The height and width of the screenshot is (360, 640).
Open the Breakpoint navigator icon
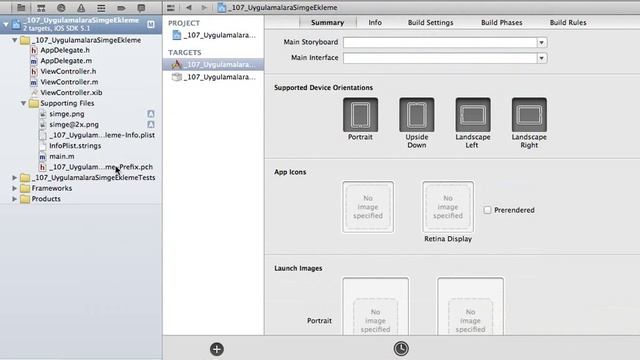121,7
